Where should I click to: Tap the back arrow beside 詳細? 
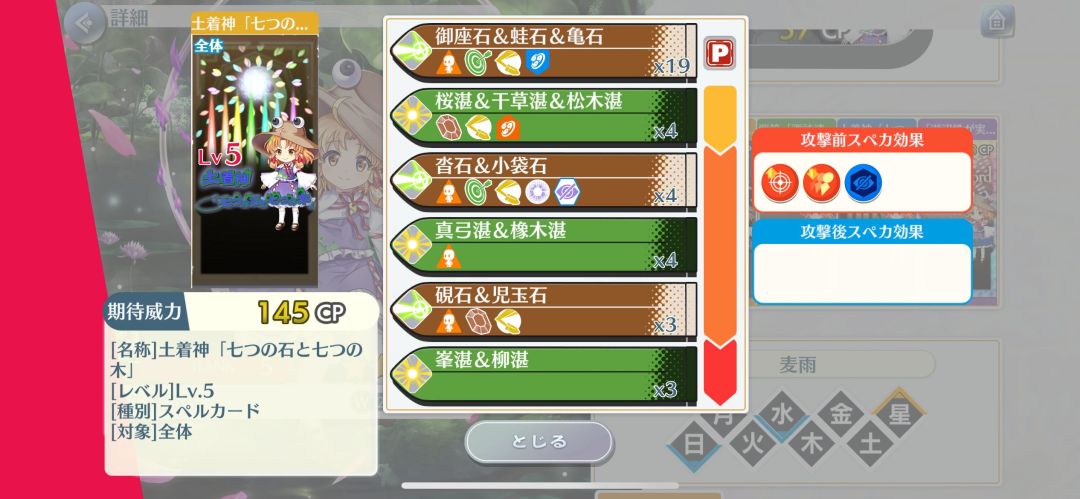pyautogui.click(x=85, y=23)
